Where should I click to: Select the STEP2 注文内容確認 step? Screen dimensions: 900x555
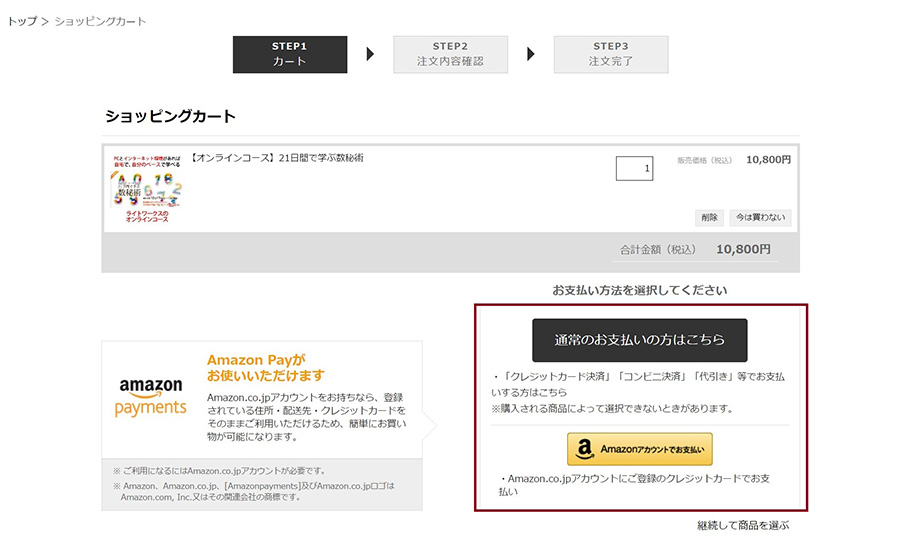451,55
